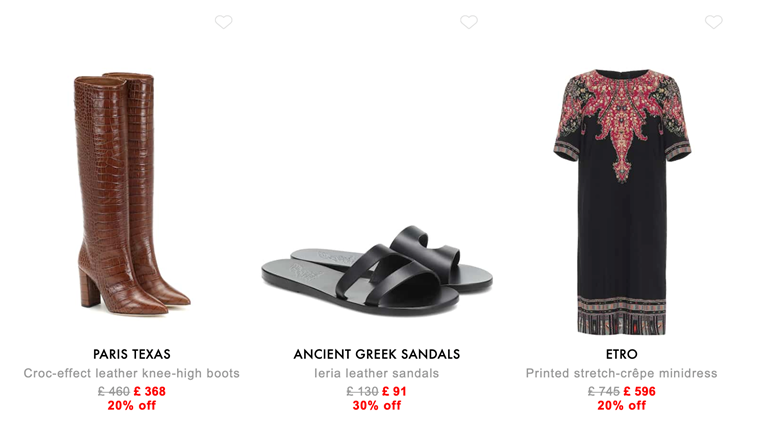The height and width of the screenshot is (426, 760).
Task: Click the crossed-out £ 460 original price
Action: pos(114,391)
